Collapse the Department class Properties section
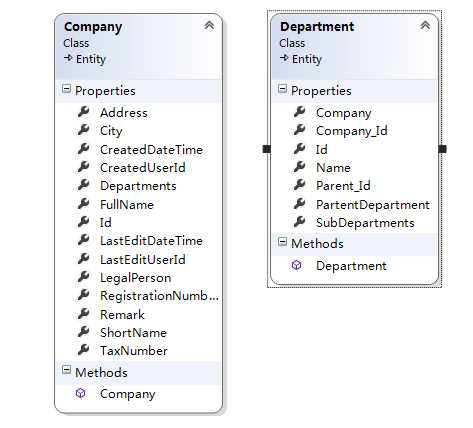This screenshot has height=428, width=473. click(x=282, y=89)
